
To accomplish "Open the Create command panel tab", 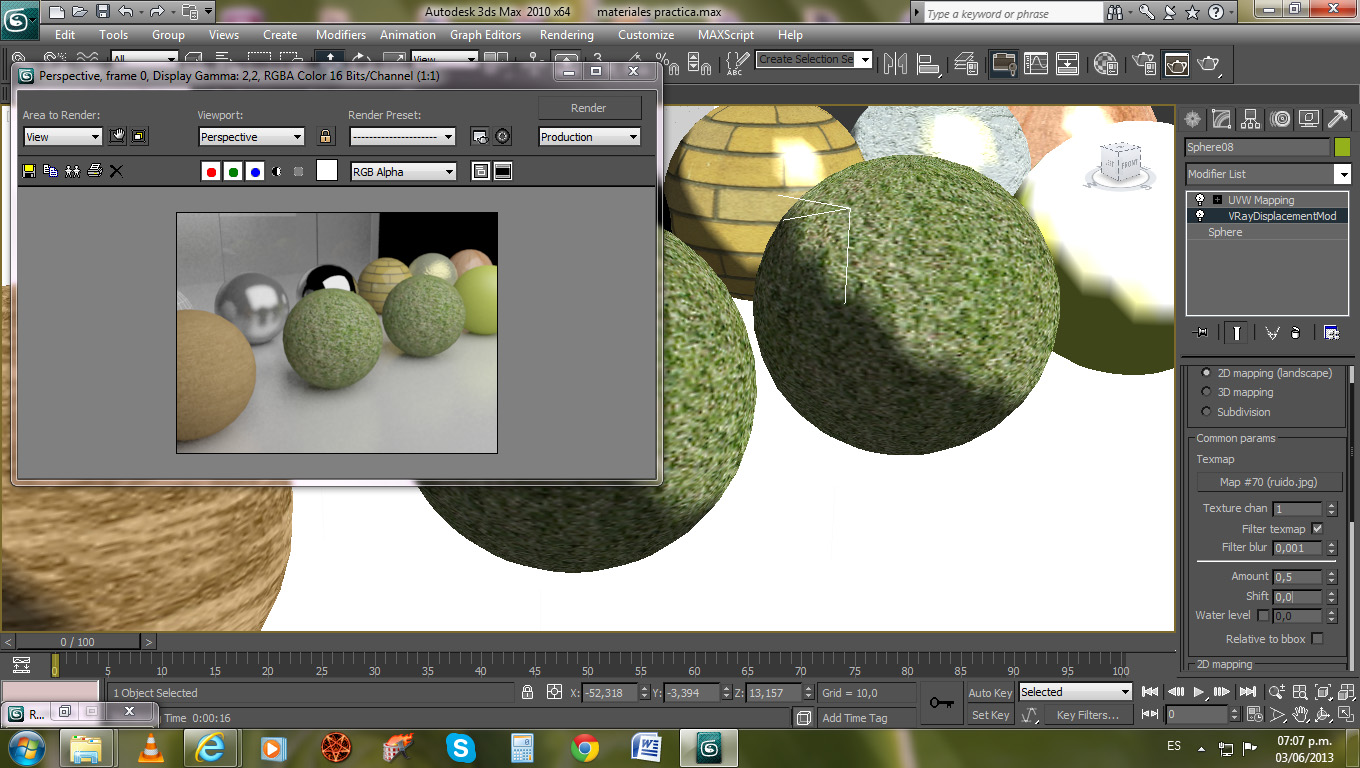I will point(1192,119).
